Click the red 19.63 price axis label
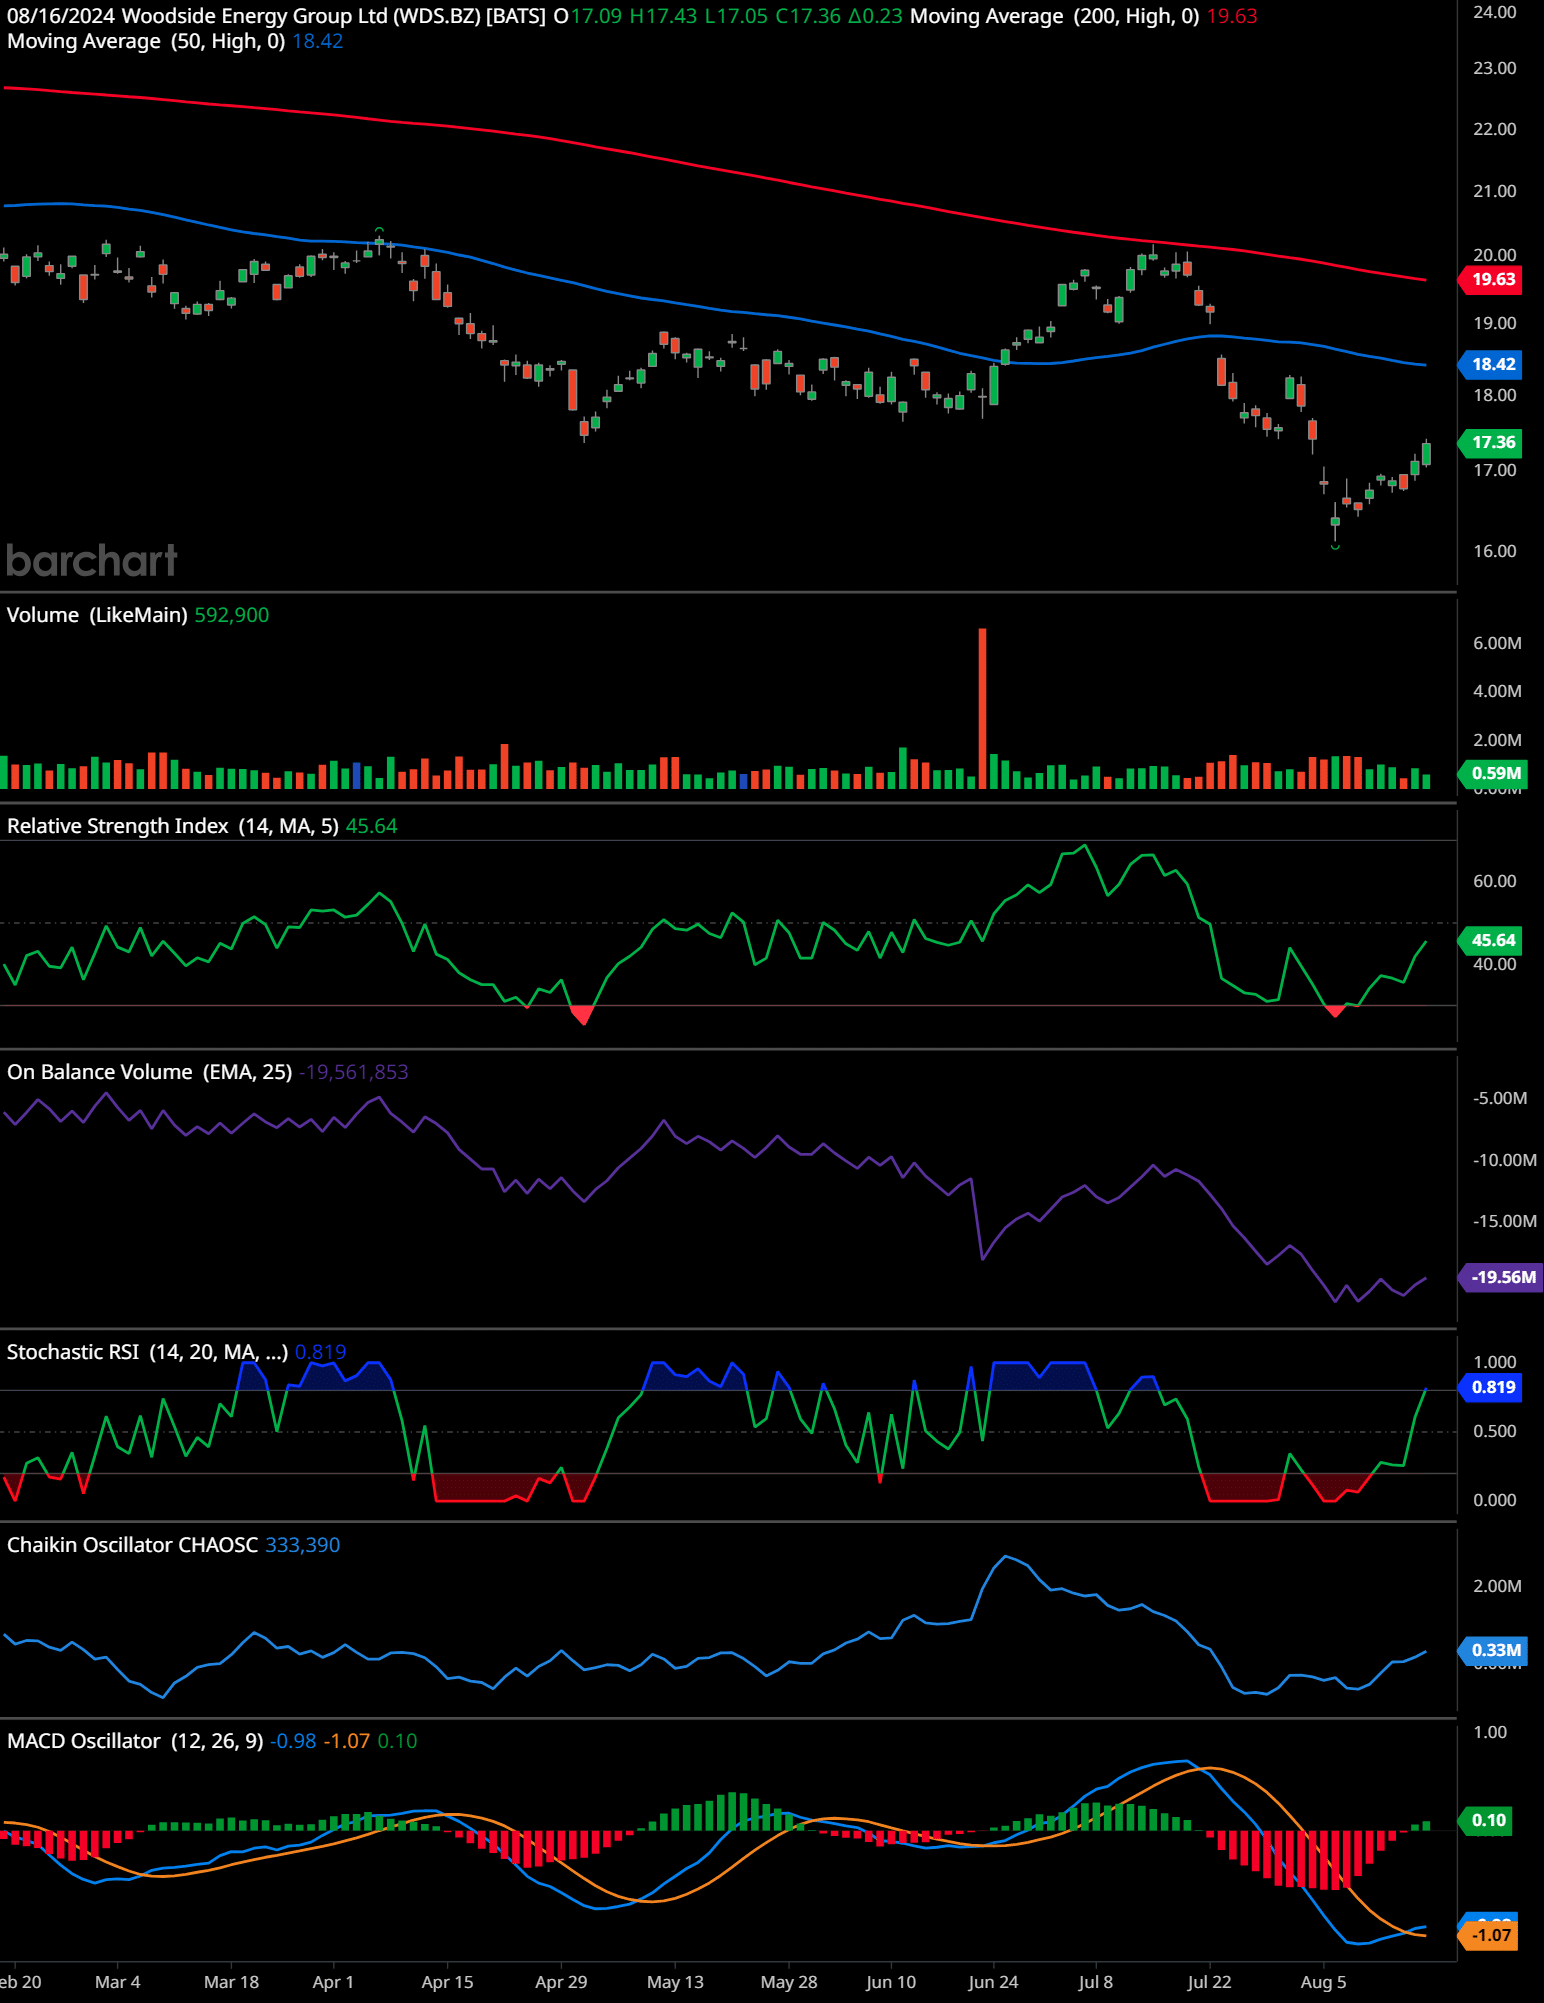Screen dimensions: 1544x2003 click(x=1491, y=279)
